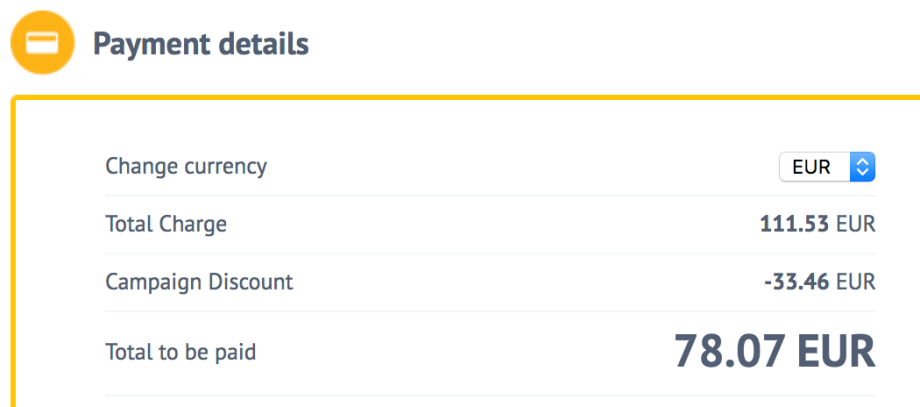This screenshot has width=920, height=407.
Task: Open the EUR currency selector
Action: (x=827, y=167)
